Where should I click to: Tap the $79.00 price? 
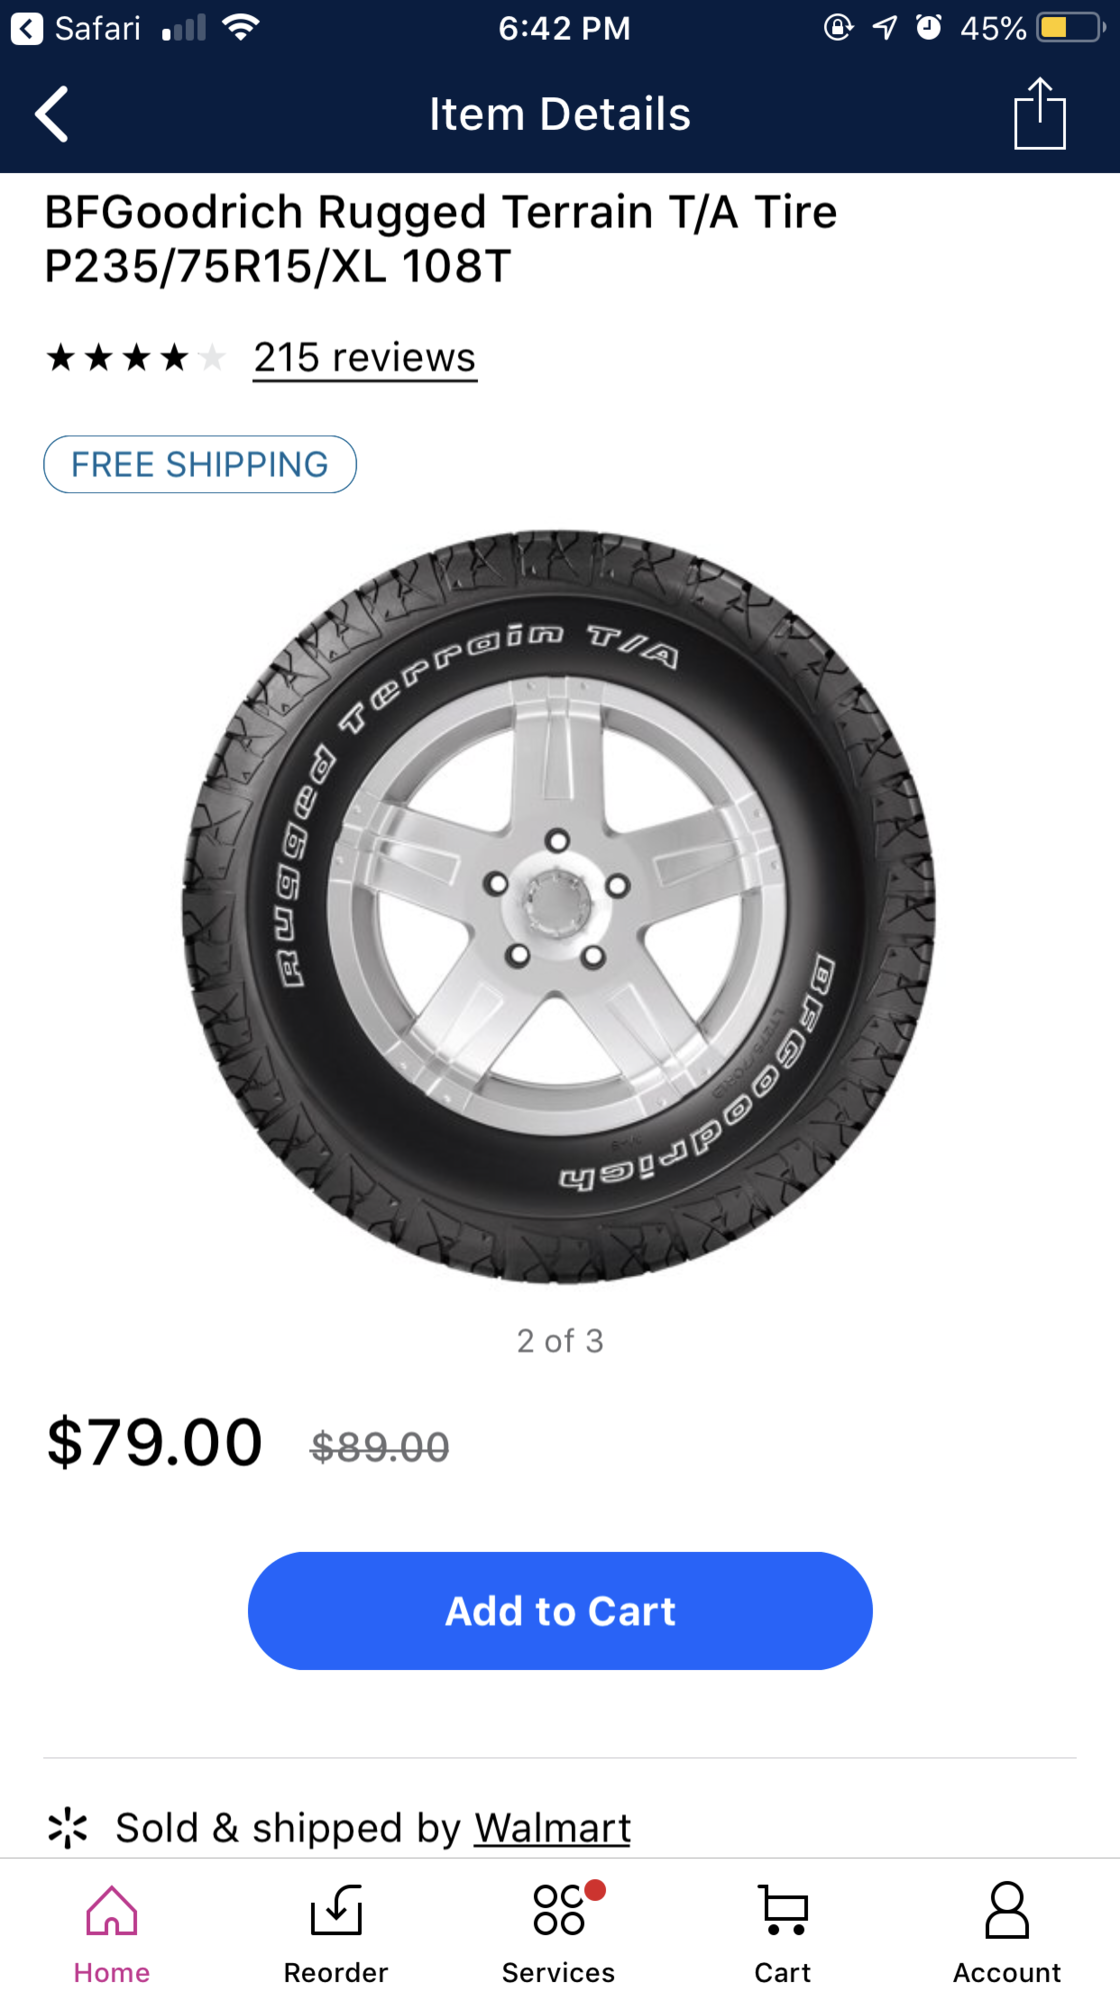pyautogui.click(x=155, y=1442)
